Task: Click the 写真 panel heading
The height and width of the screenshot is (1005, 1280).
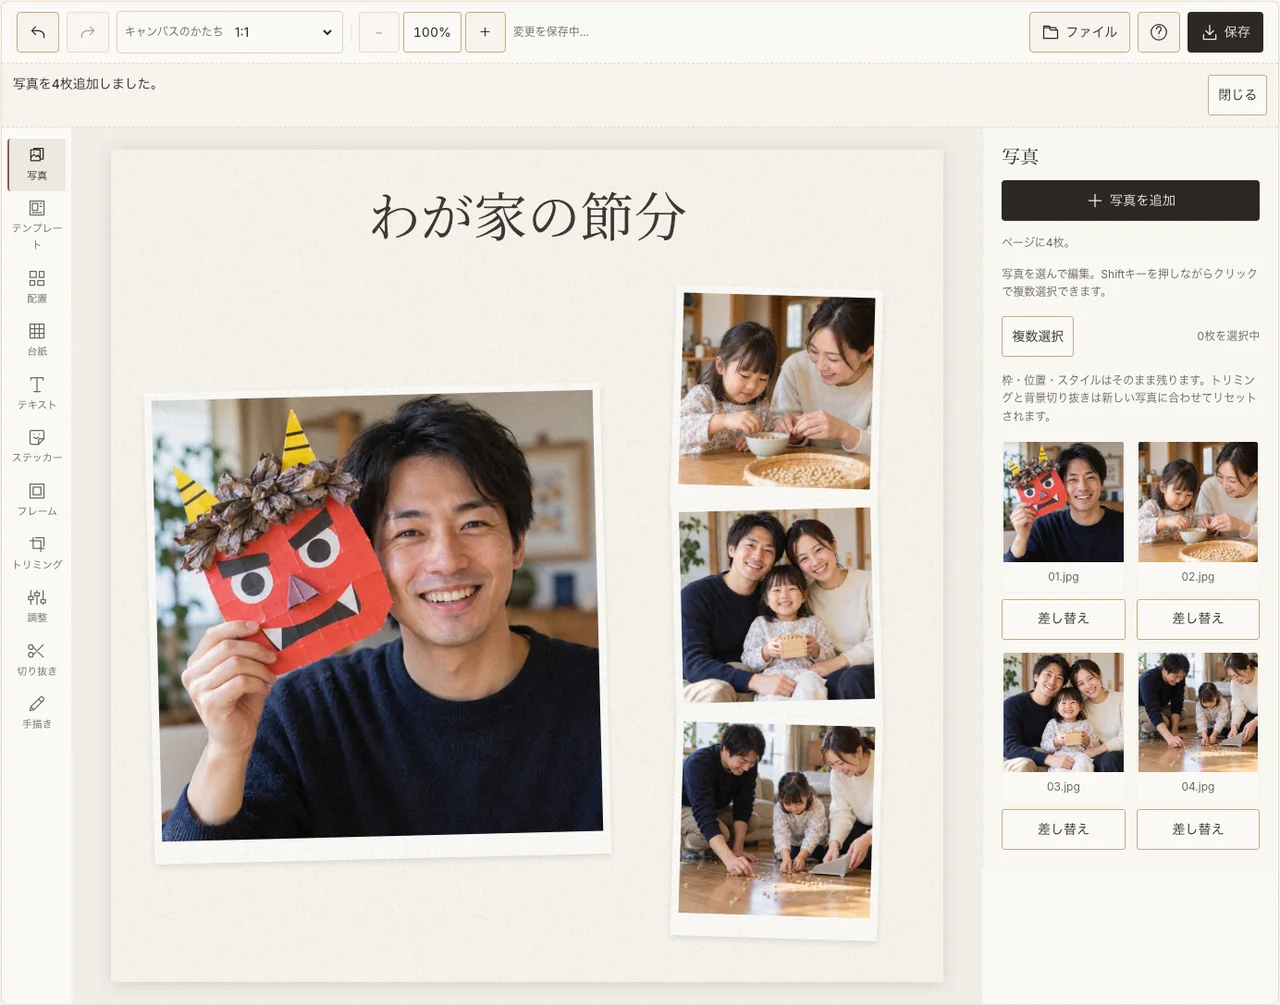Action: click(1020, 156)
